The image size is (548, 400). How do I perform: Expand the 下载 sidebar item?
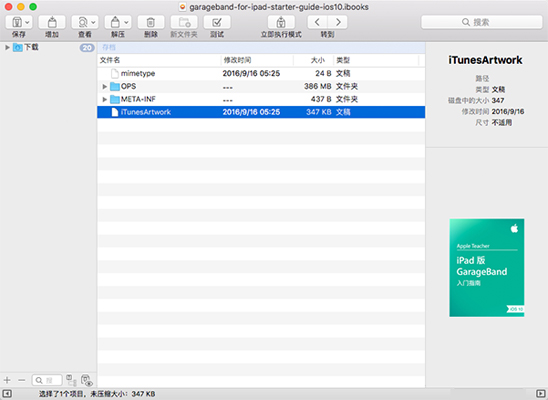pos(7,47)
